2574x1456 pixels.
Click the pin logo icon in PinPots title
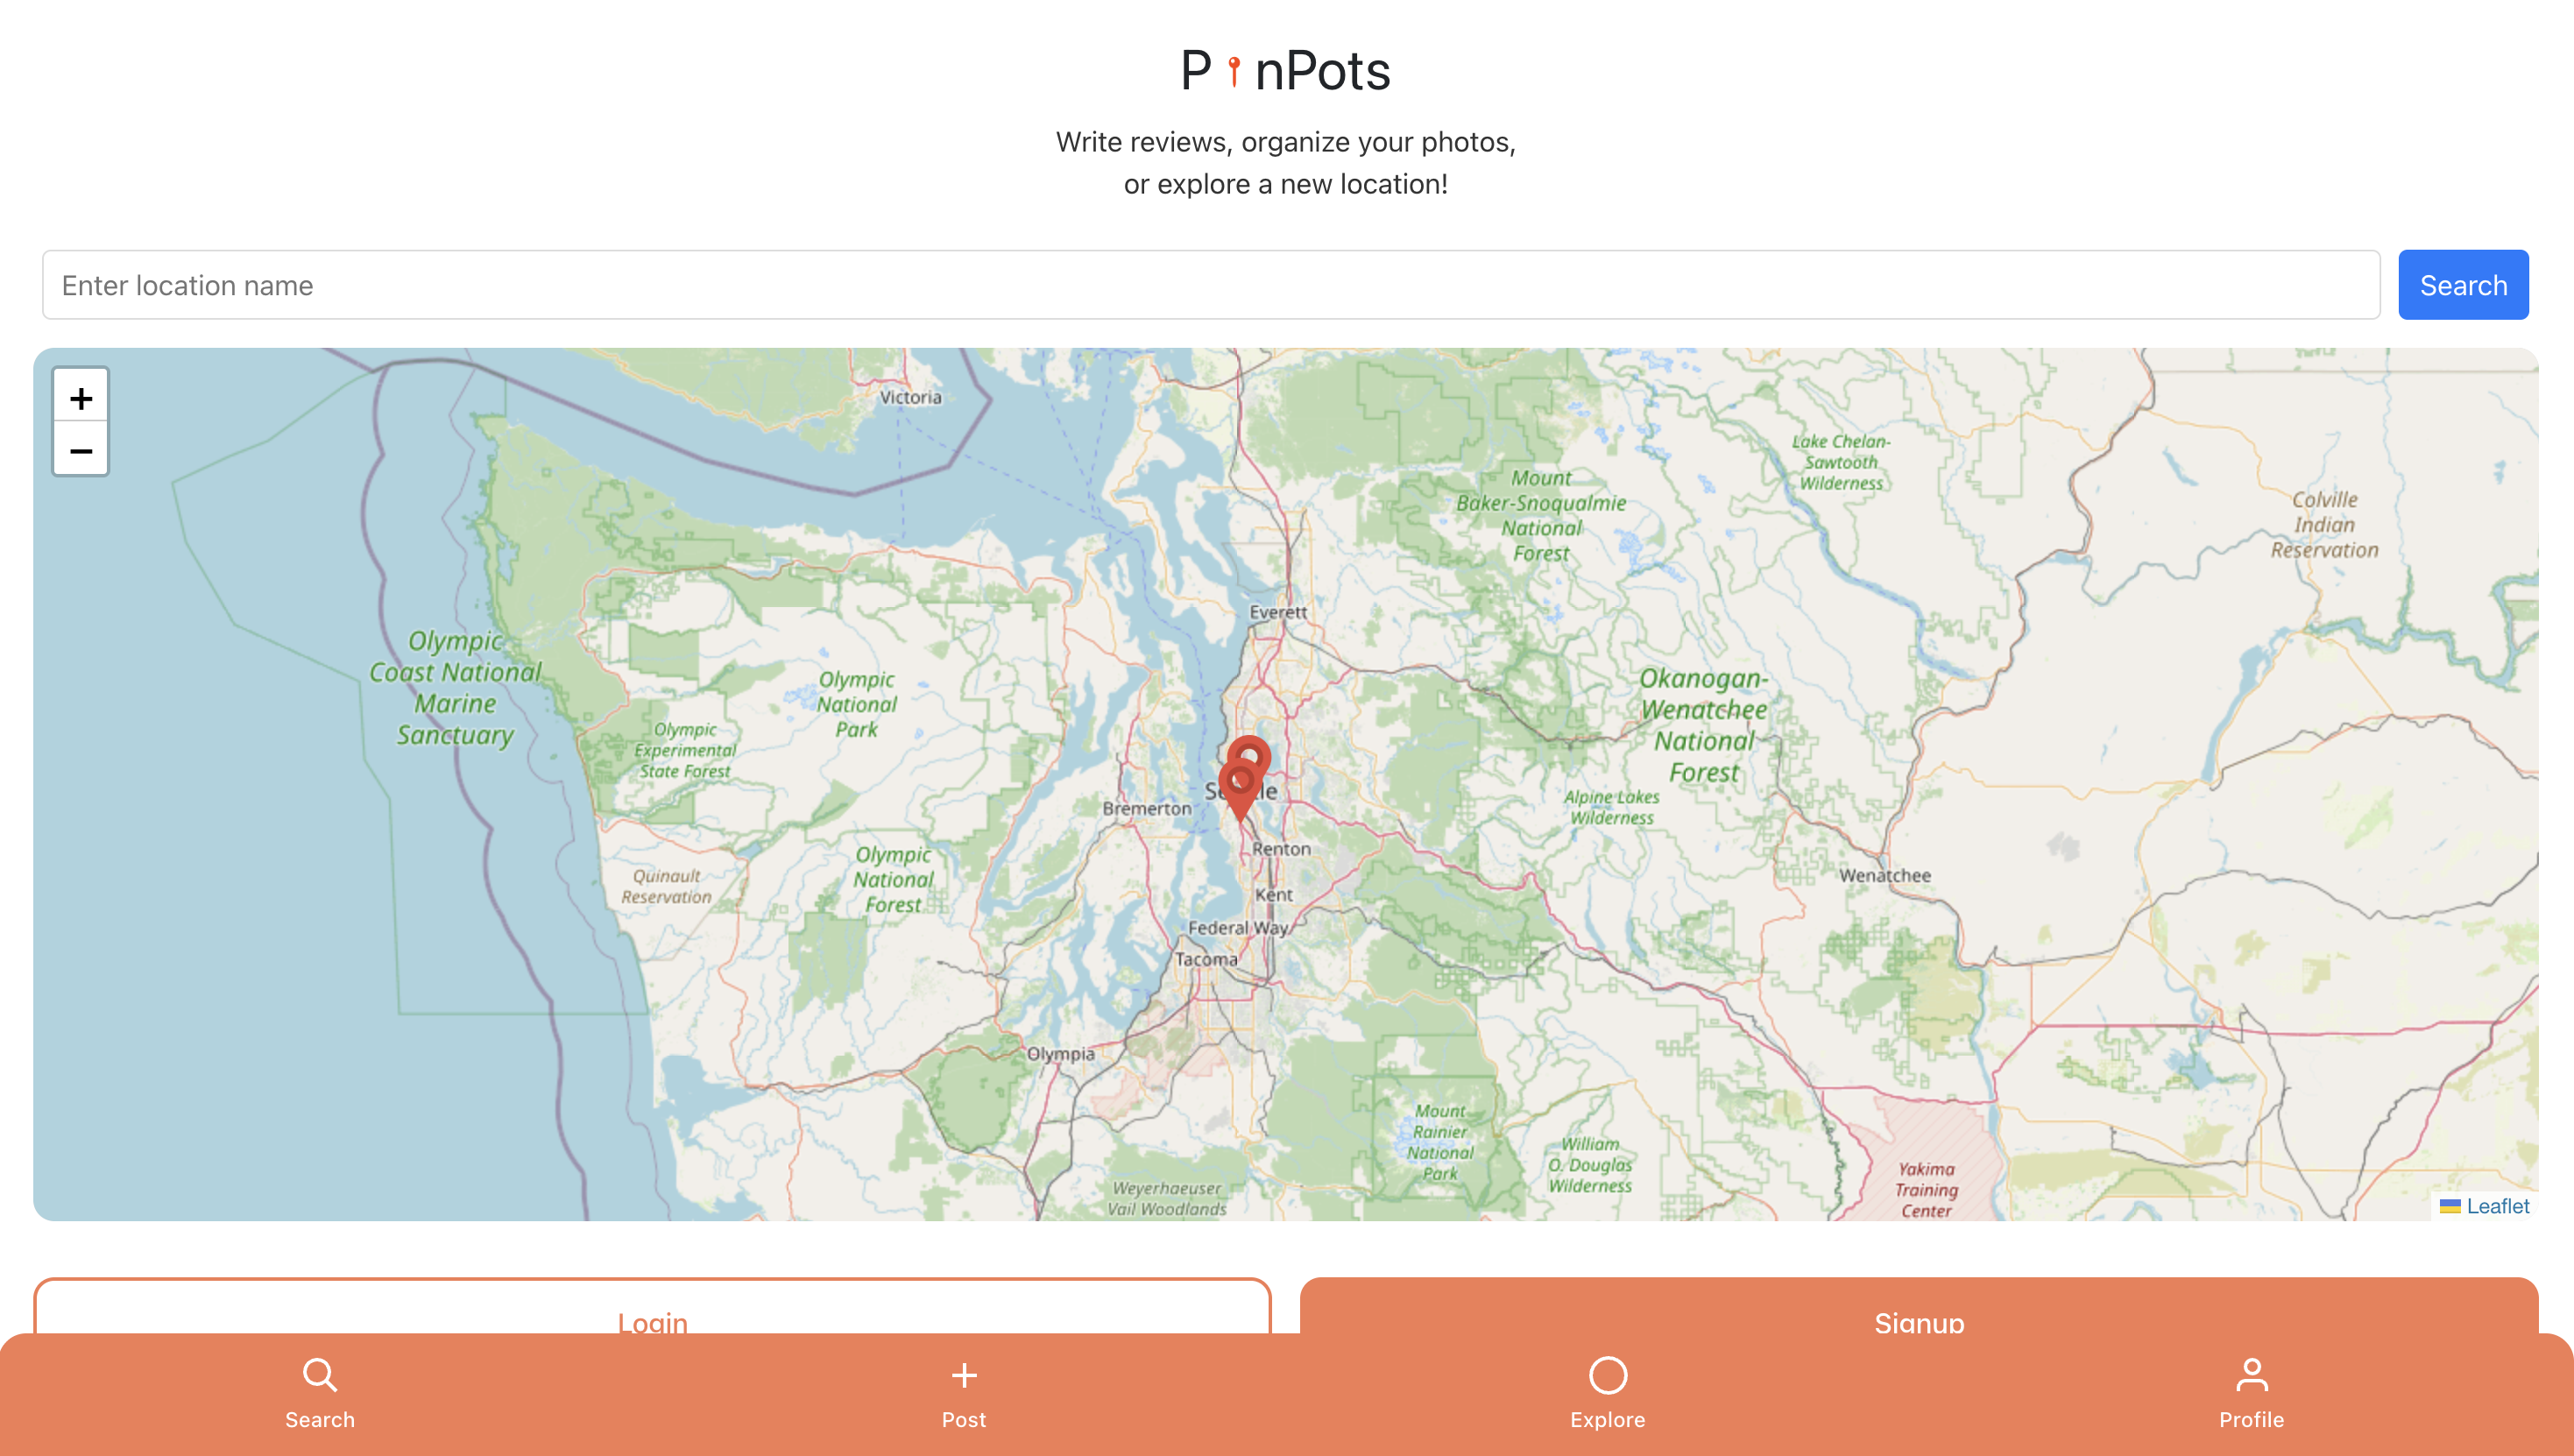(1234, 71)
